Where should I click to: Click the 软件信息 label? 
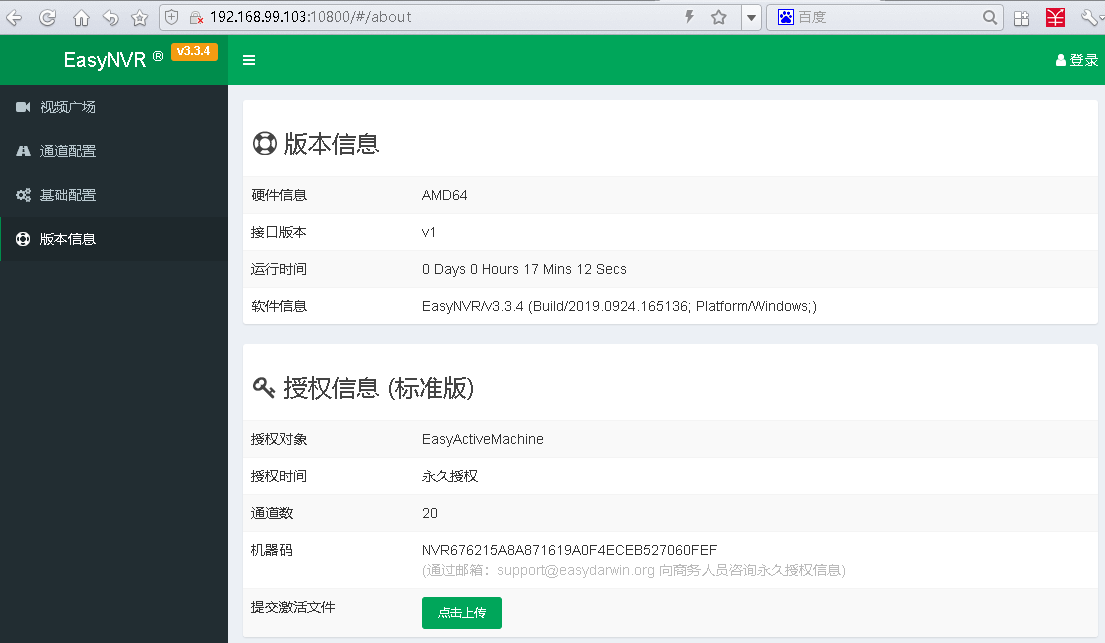click(x=279, y=306)
